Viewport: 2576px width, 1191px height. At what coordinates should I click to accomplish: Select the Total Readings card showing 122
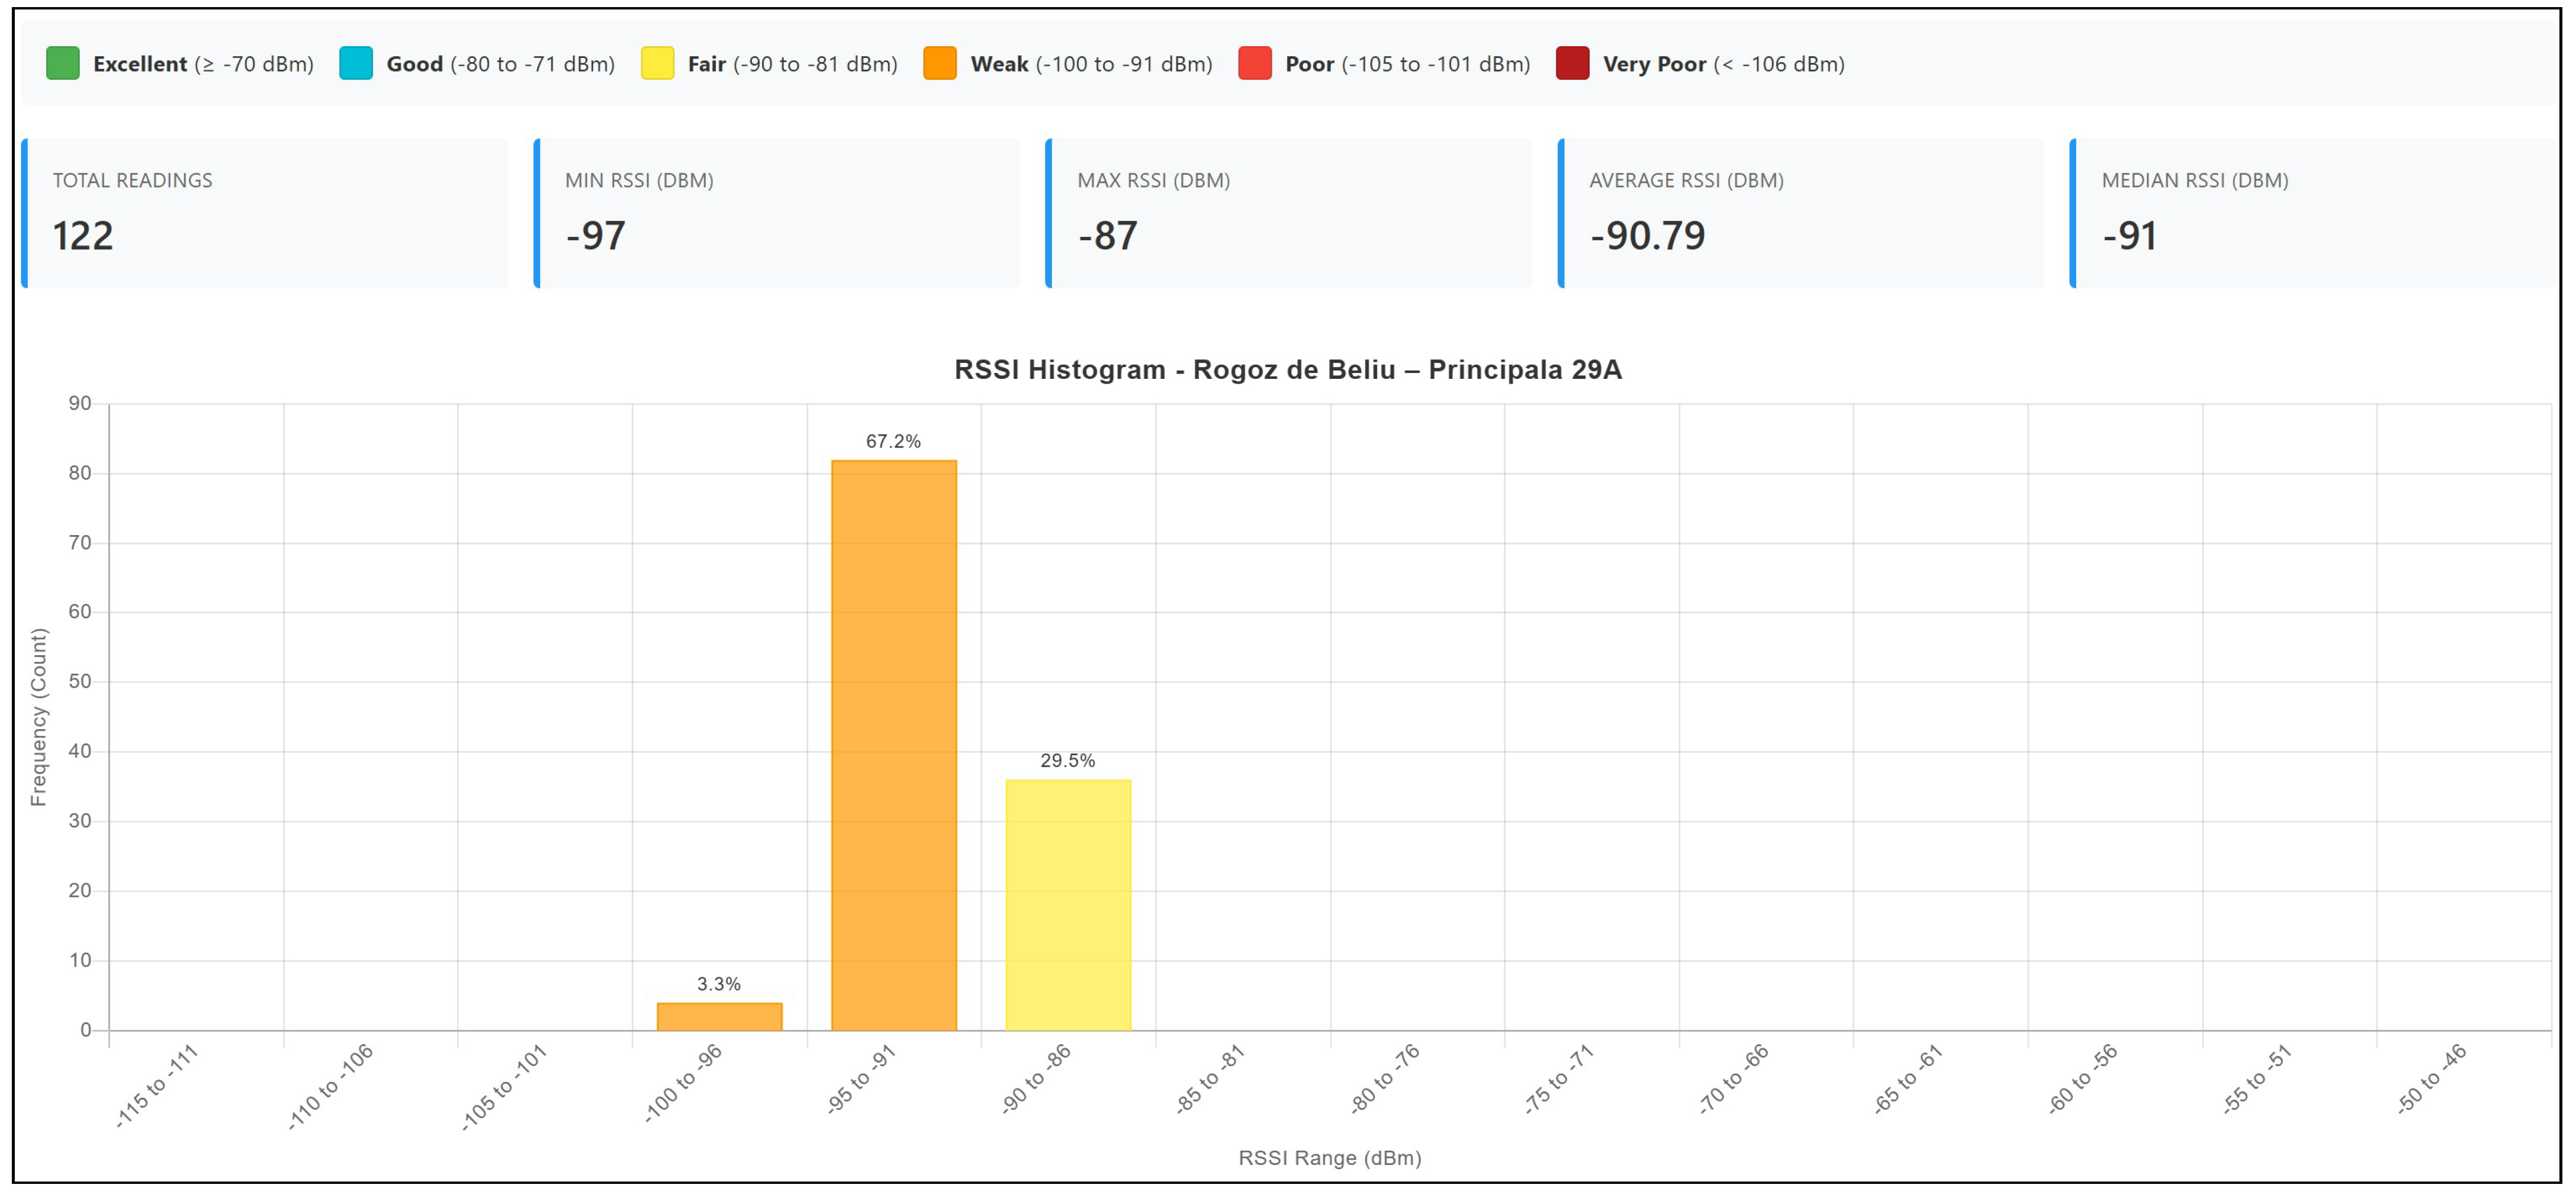(265, 213)
